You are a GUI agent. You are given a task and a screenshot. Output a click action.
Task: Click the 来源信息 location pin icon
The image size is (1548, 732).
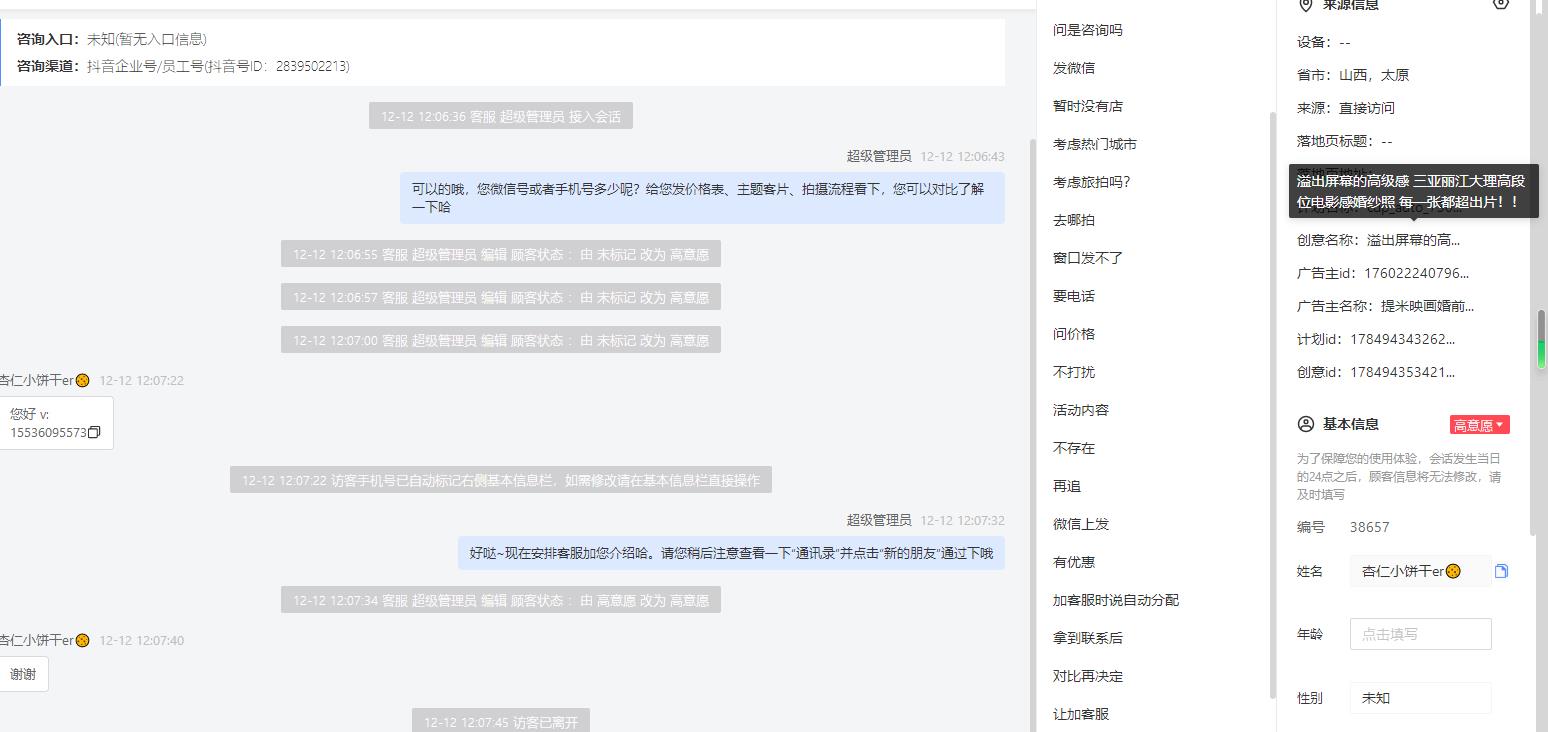1305,5
